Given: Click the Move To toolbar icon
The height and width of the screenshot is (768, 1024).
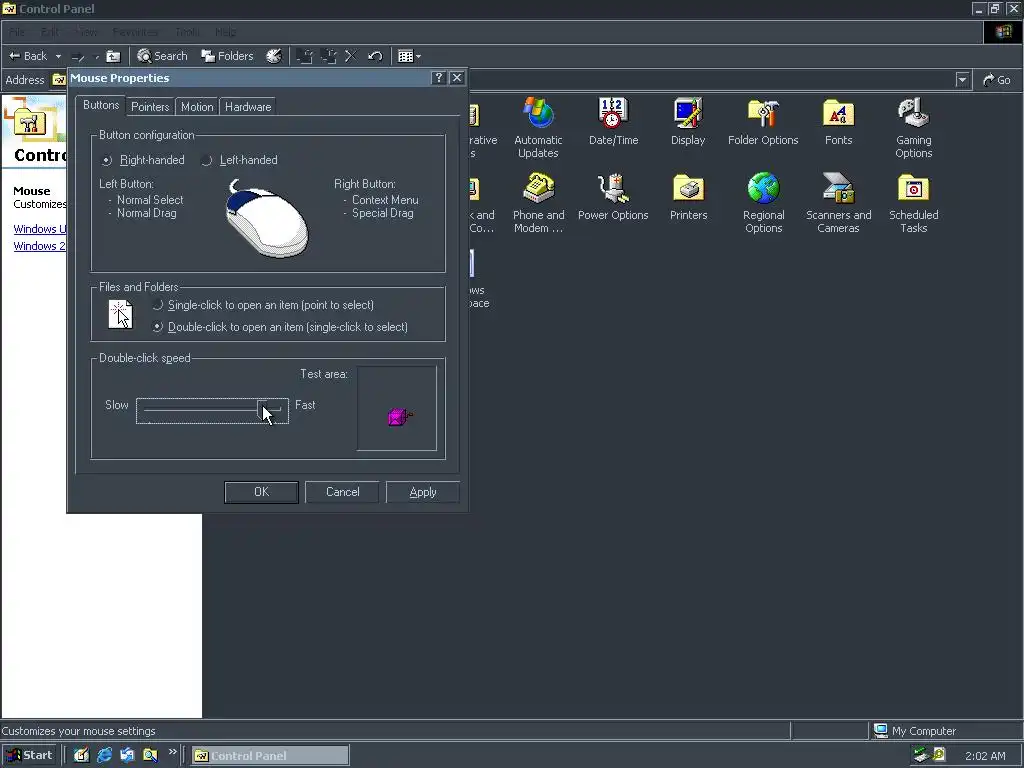Looking at the screenshot, I should 304,56.
